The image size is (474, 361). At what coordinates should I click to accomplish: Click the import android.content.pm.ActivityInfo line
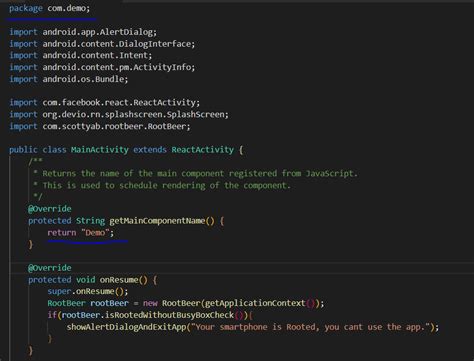click(102, 67)
